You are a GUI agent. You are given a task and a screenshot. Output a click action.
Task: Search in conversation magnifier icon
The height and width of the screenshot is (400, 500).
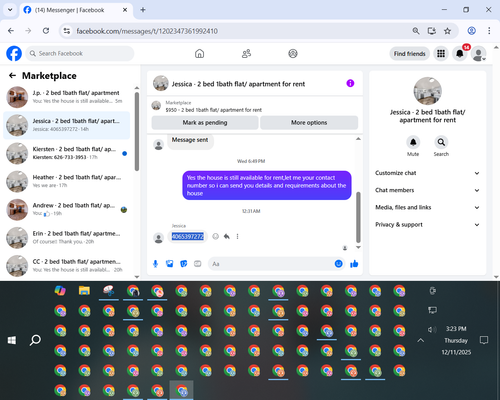click(x=441, y=142)
